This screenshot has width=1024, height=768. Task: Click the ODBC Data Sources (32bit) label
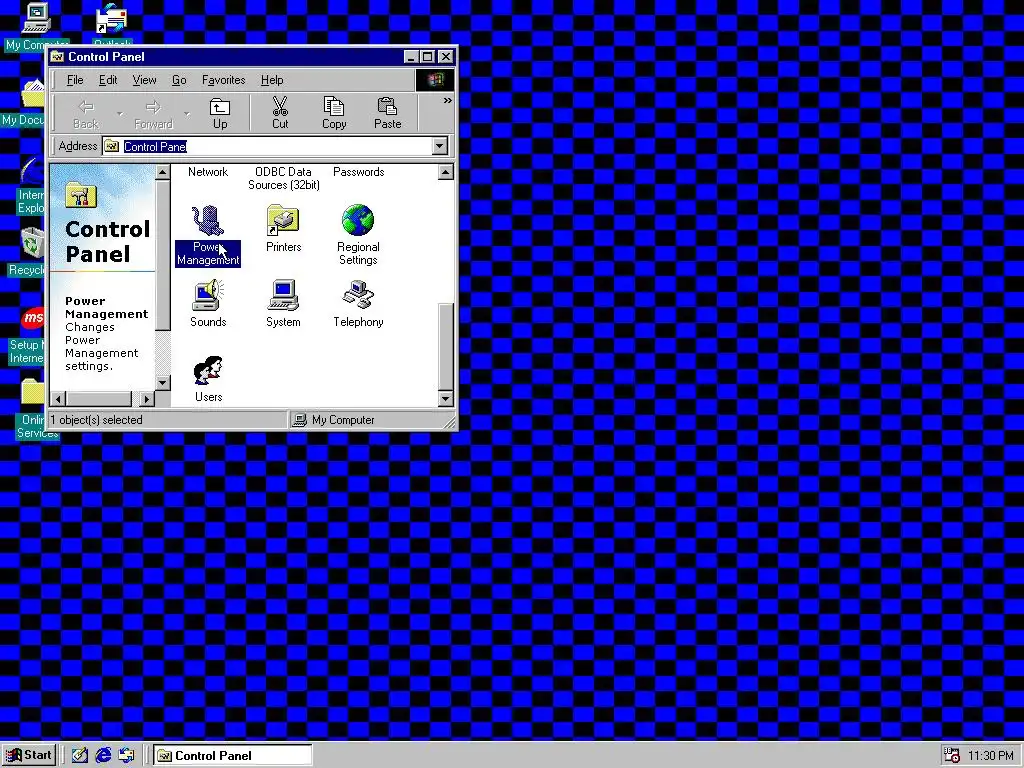tap(283, 178)
